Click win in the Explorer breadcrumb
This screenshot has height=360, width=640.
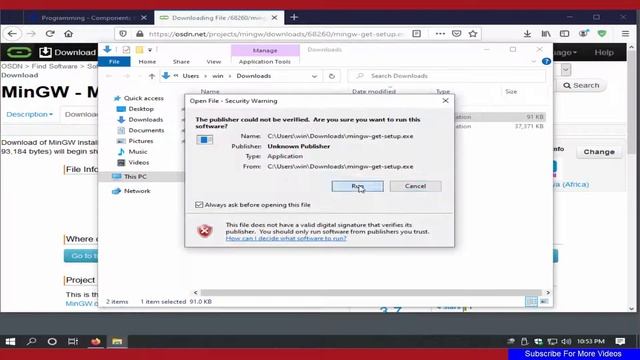(x=218, y=76)
